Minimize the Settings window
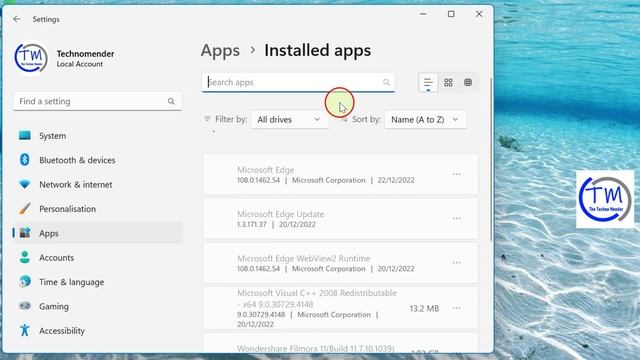 point(423,14)
